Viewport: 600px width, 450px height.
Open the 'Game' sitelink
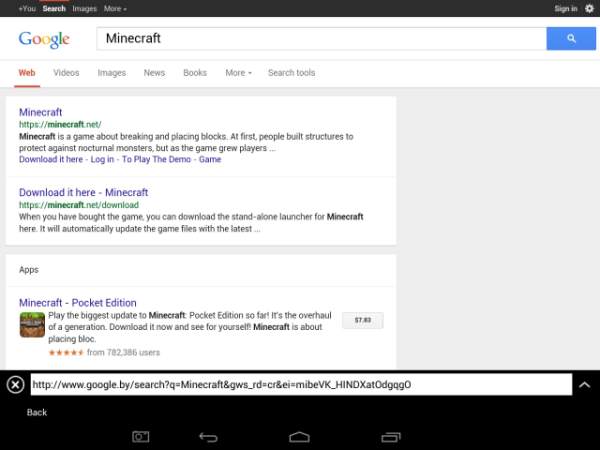(210, 159)
